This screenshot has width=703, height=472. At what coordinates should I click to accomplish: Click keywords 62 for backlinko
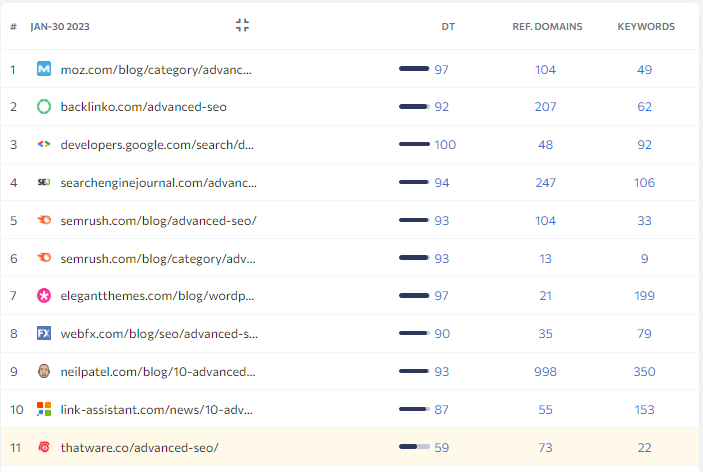click(x=645, y=107)
